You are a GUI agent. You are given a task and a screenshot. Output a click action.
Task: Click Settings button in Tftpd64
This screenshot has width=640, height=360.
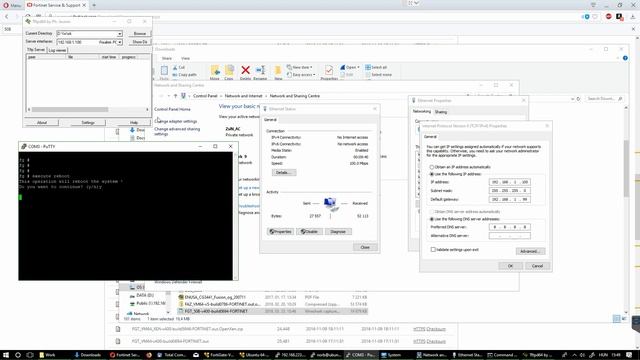[x=88, y=122]
